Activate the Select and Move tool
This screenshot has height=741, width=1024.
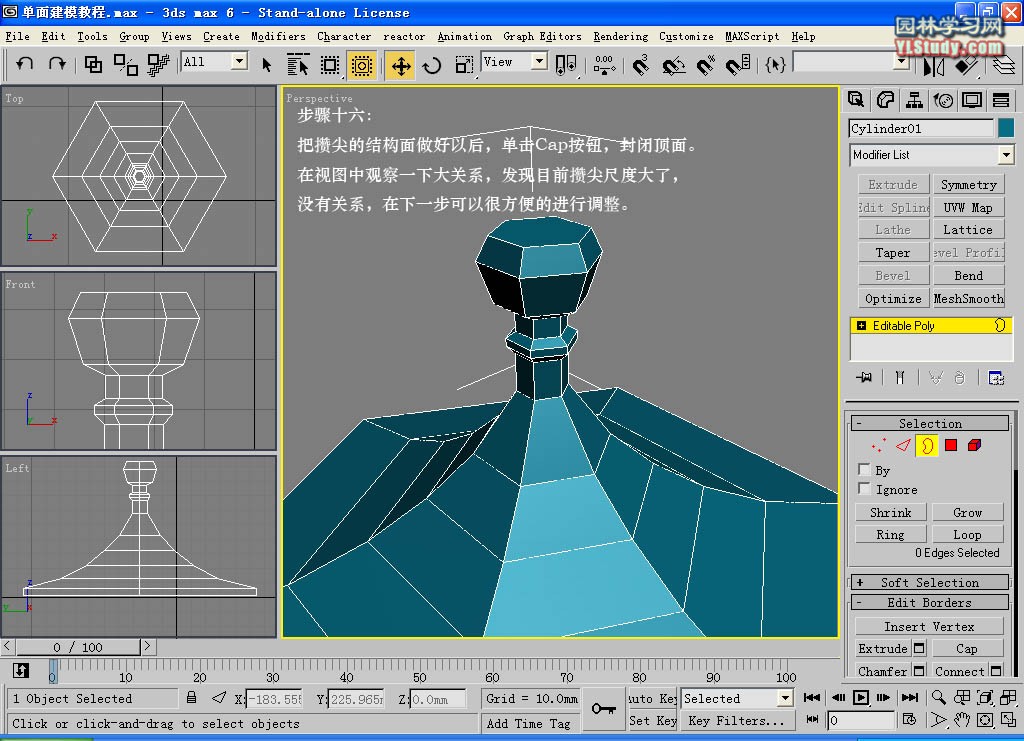(x=400, y=65)
